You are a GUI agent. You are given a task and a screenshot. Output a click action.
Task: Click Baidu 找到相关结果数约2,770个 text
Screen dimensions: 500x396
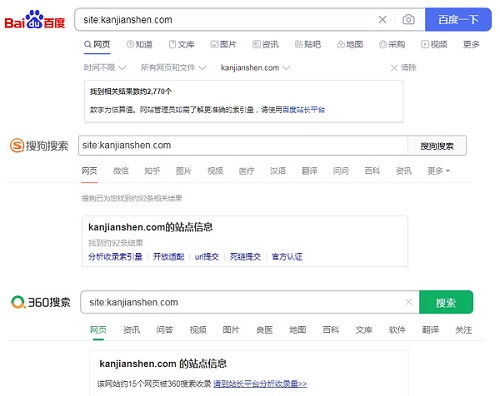point(131,91)
